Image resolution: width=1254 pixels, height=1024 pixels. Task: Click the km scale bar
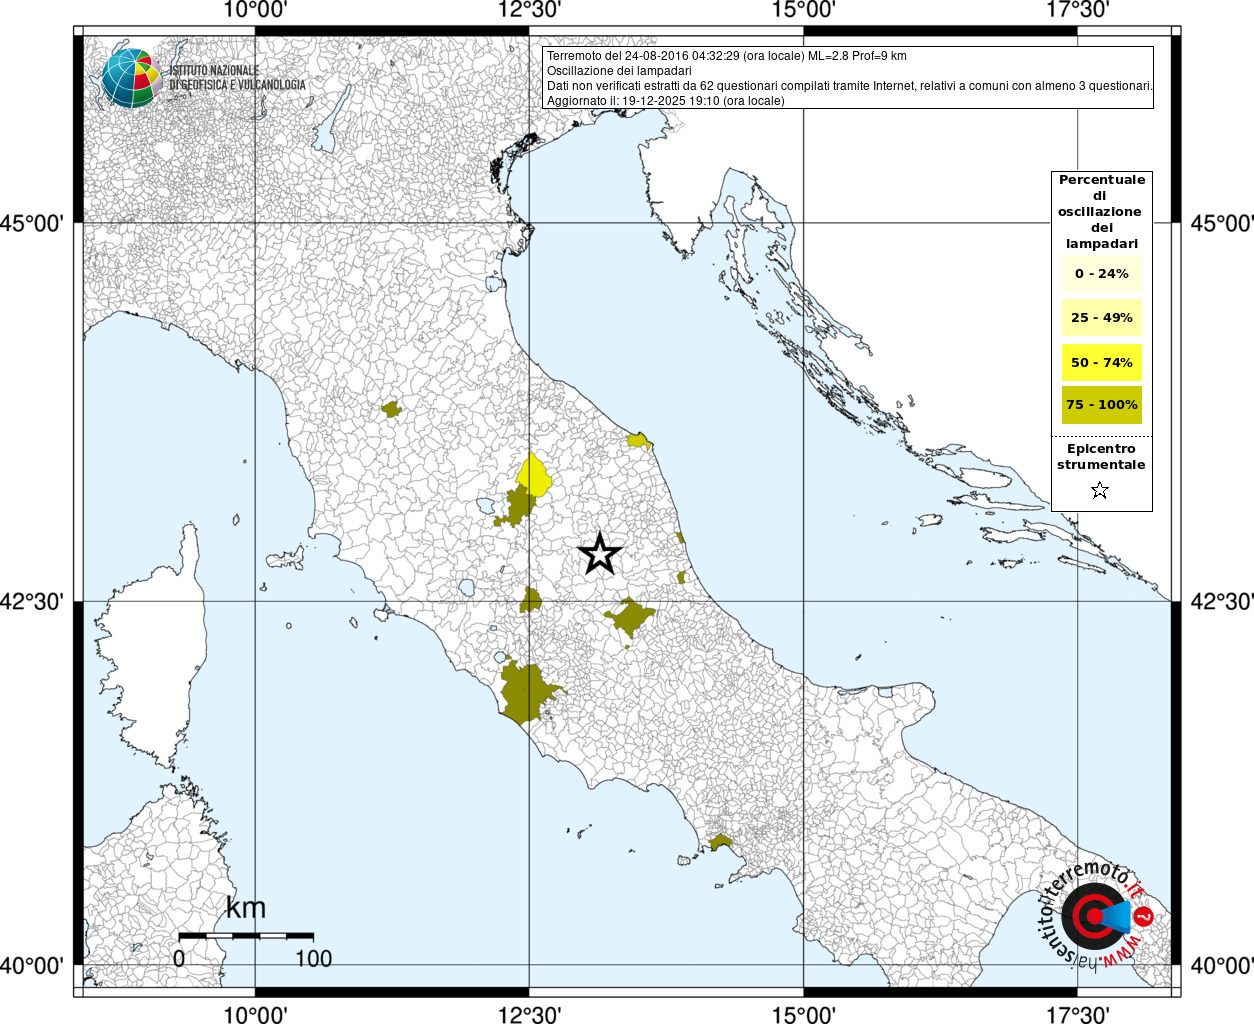[246, 935]
